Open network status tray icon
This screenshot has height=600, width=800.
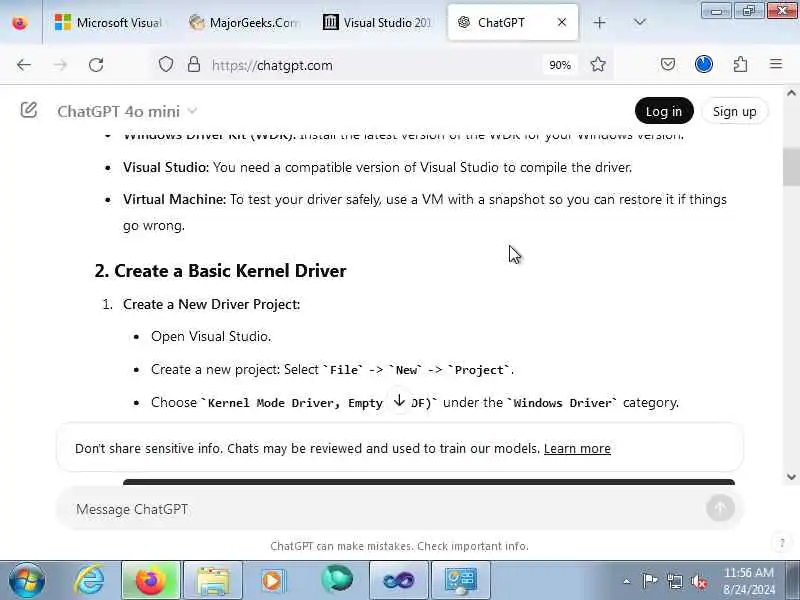pos(674,581)
